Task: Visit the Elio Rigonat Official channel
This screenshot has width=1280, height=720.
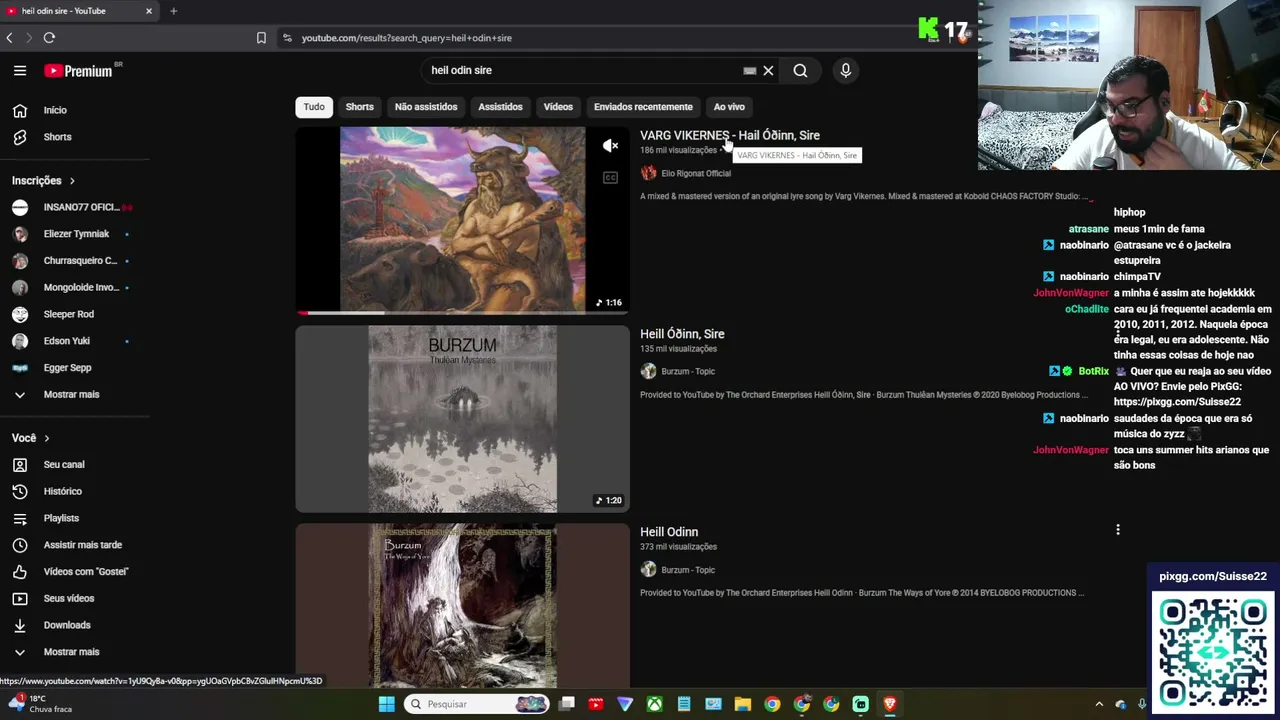Action: coord(696,174)
